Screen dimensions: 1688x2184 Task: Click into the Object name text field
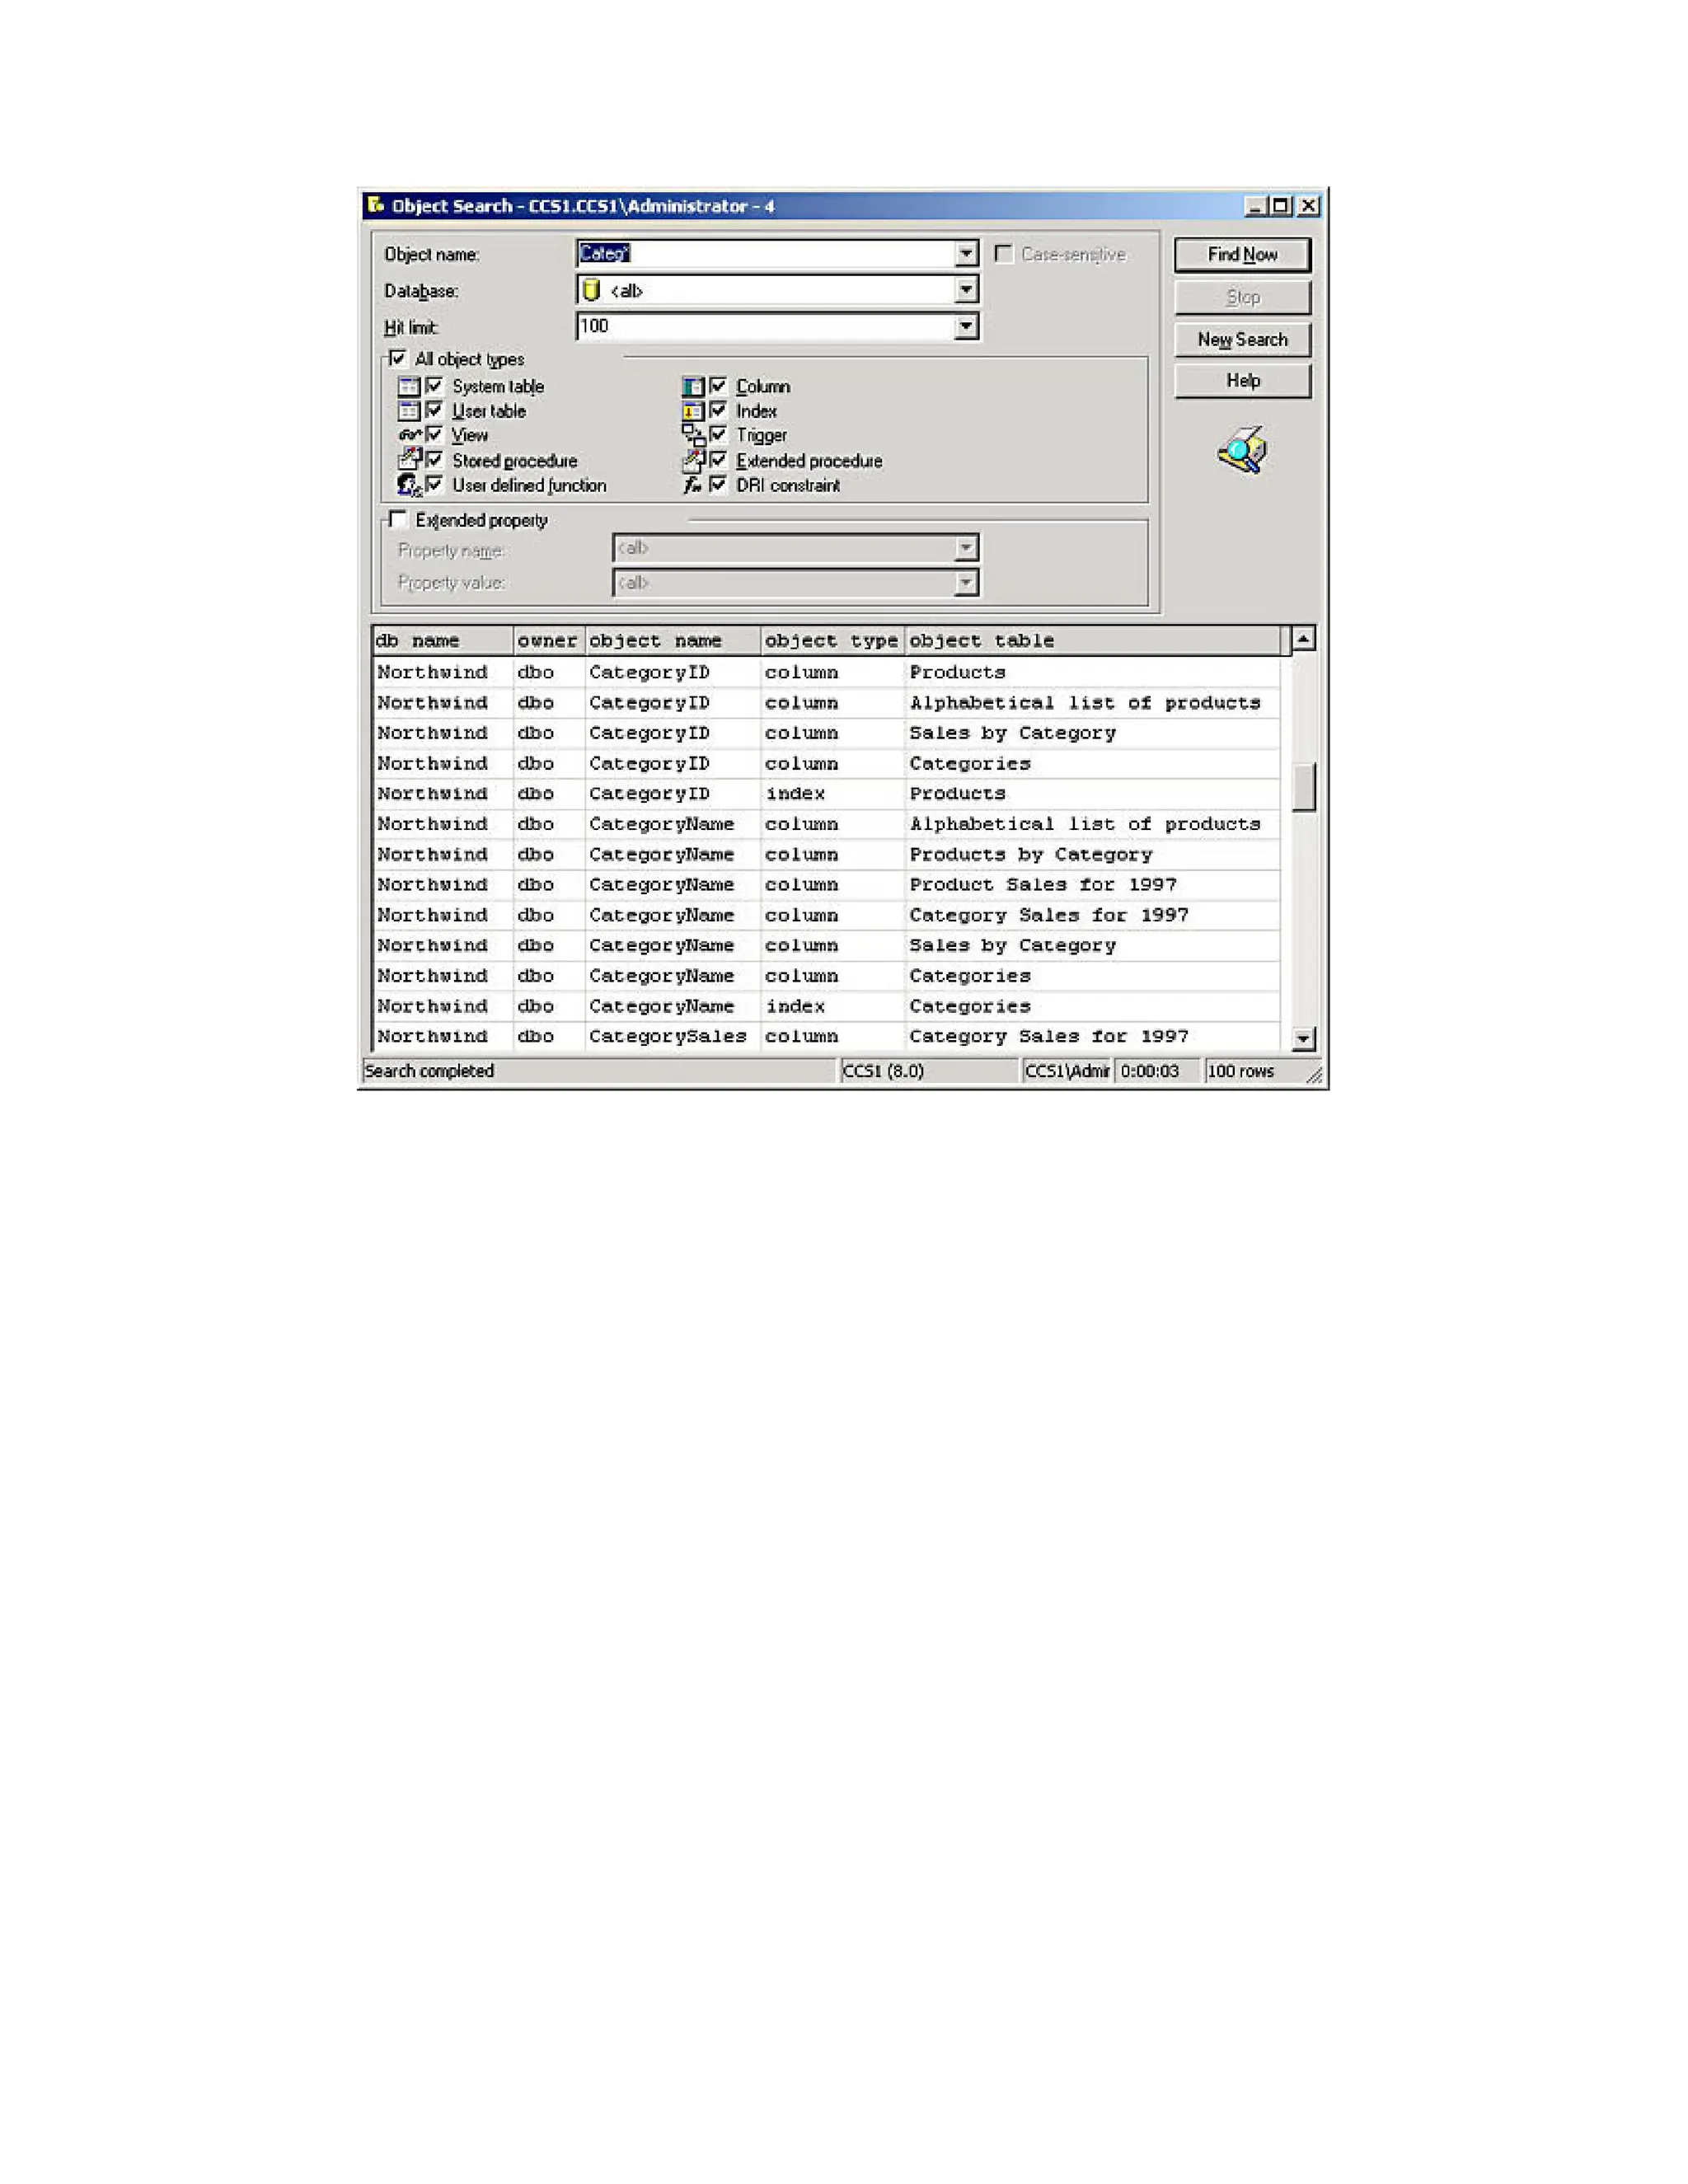766,254
